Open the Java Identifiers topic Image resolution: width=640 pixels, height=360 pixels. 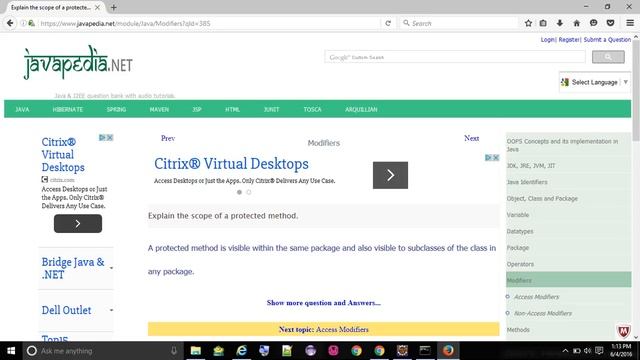pyautogui.click(x=527, y=182)
